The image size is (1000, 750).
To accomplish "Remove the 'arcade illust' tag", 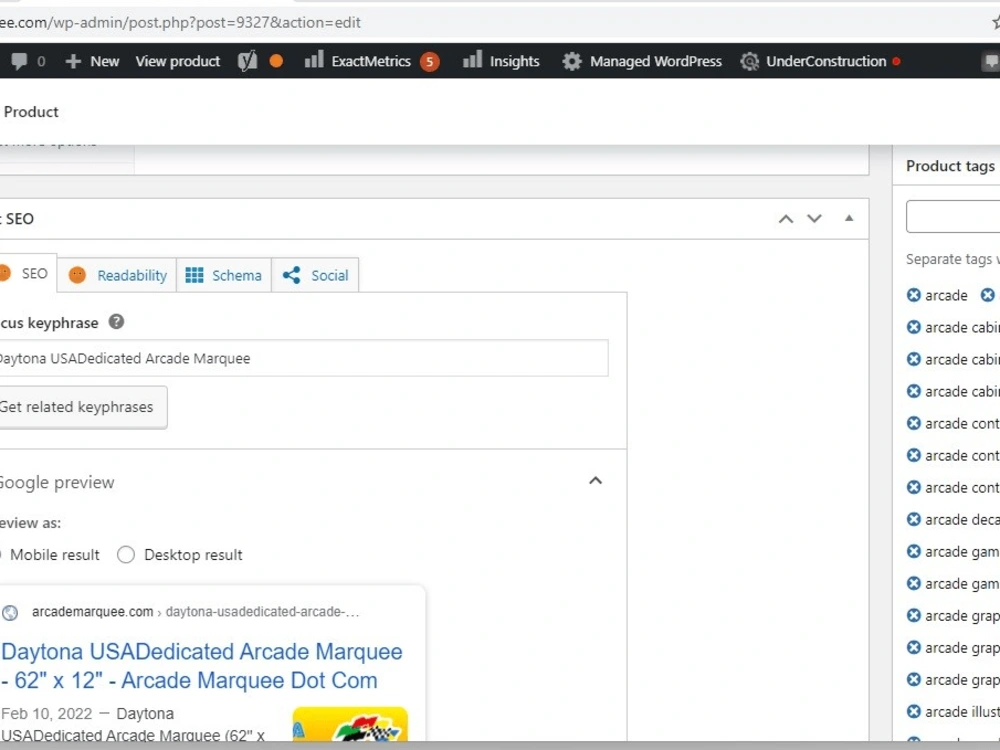I will point(914,712).
